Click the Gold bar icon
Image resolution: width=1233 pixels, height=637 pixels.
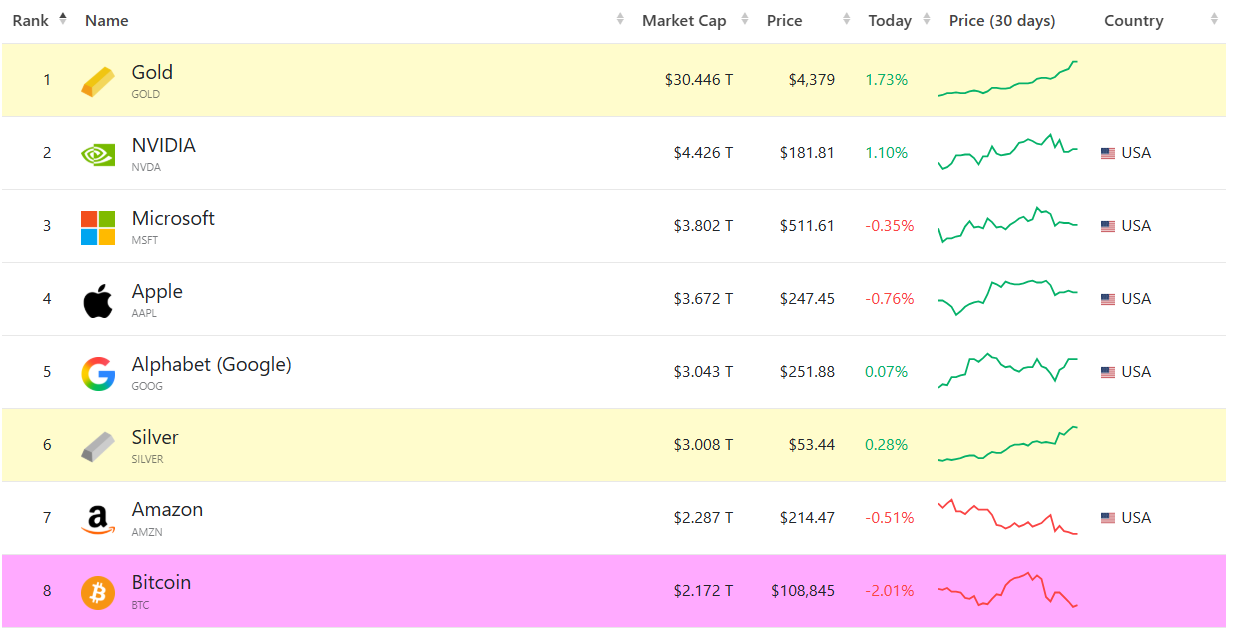click(x=98, y=81)
